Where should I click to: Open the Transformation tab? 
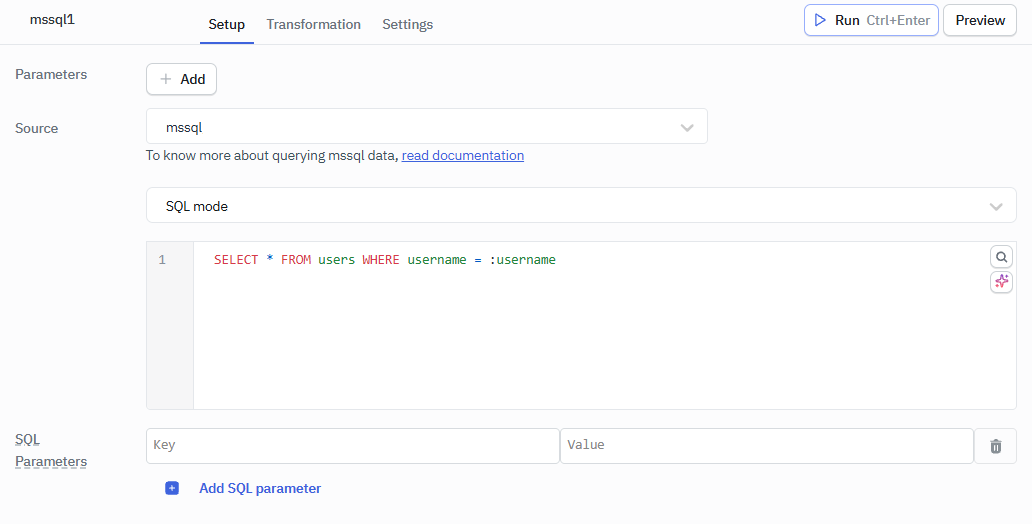coord(313,24)
